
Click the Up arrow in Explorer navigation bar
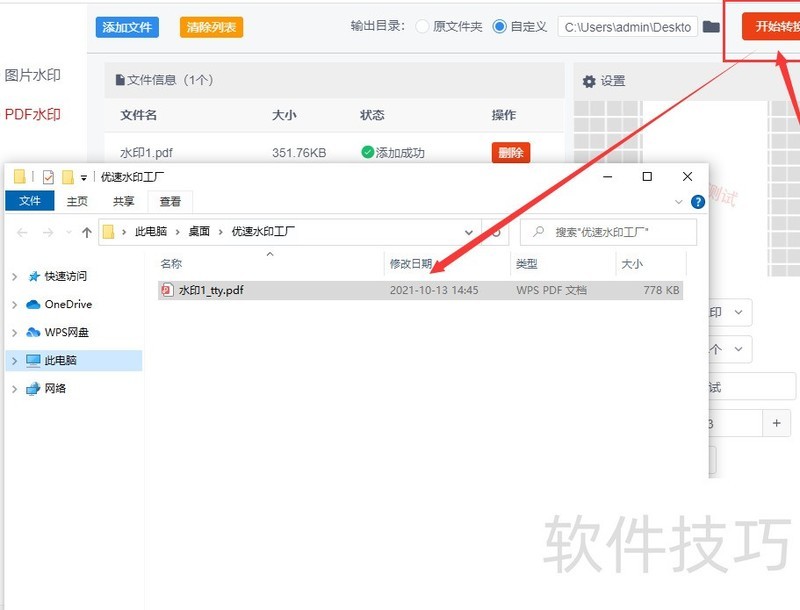coord(86,231)
